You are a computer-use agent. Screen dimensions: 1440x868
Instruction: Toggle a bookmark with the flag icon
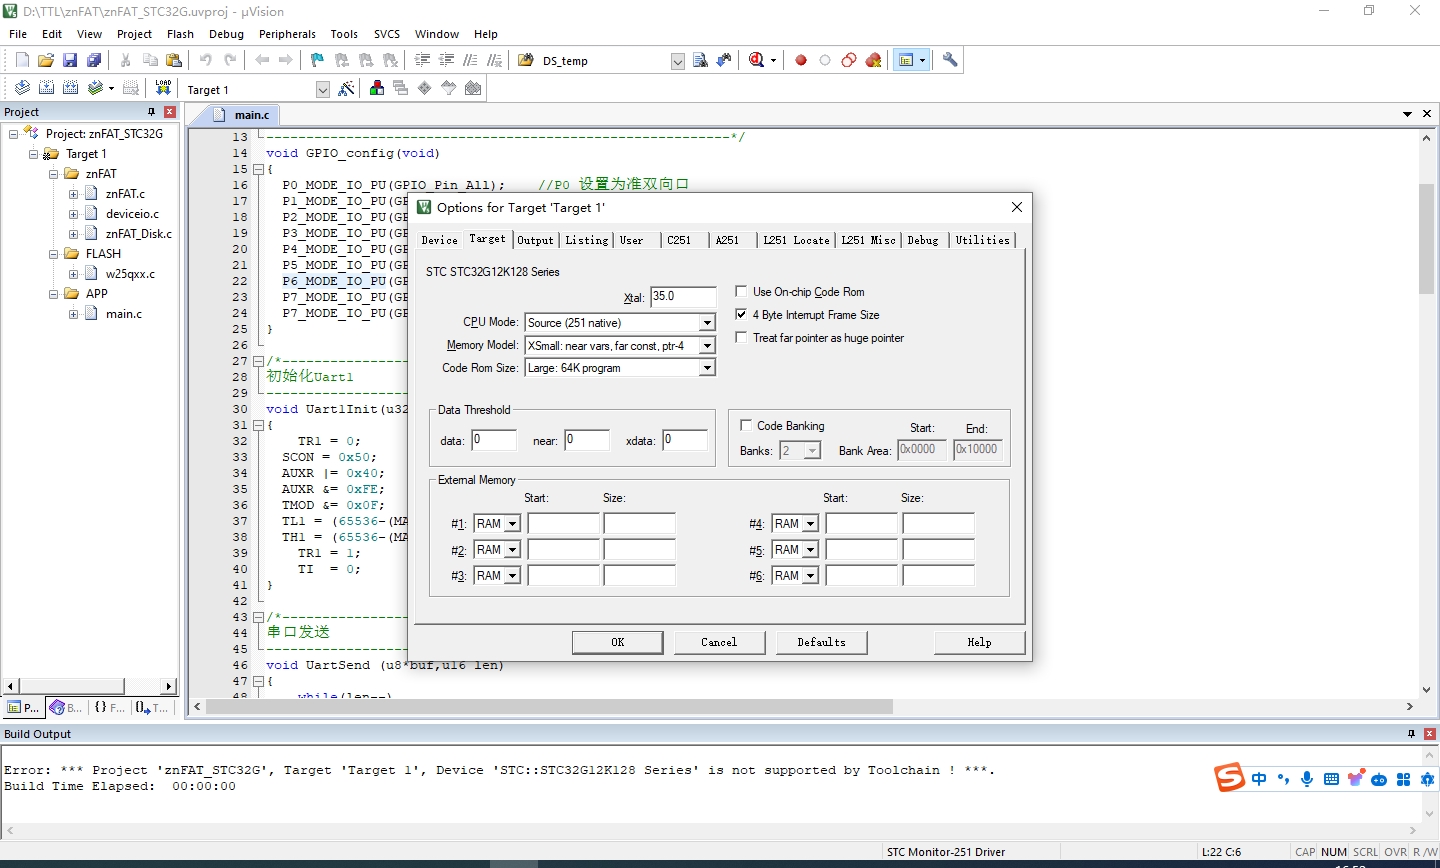317,60
